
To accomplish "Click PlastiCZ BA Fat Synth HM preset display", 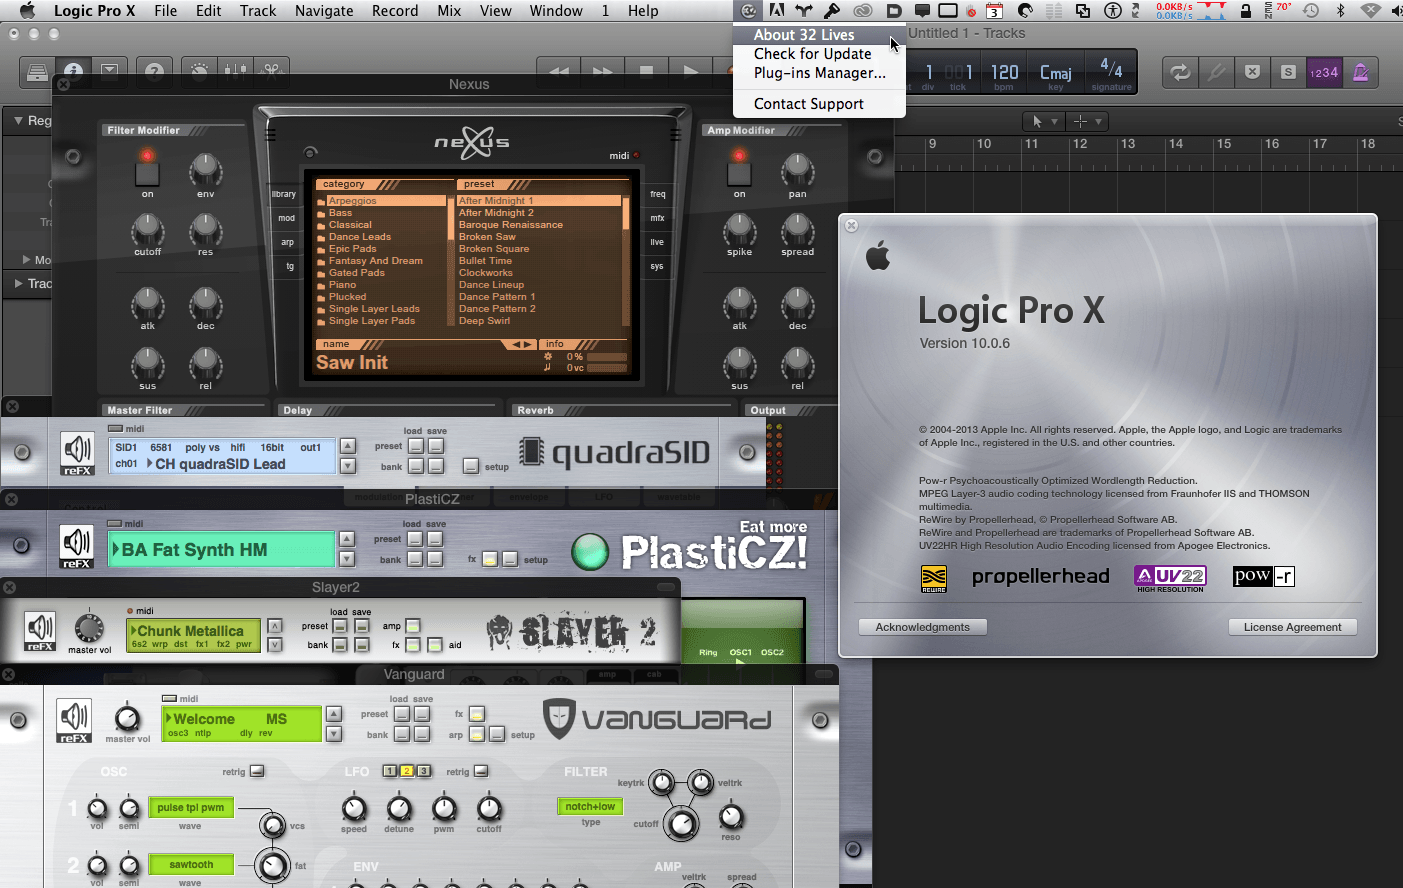I will [x=221, y=550].
